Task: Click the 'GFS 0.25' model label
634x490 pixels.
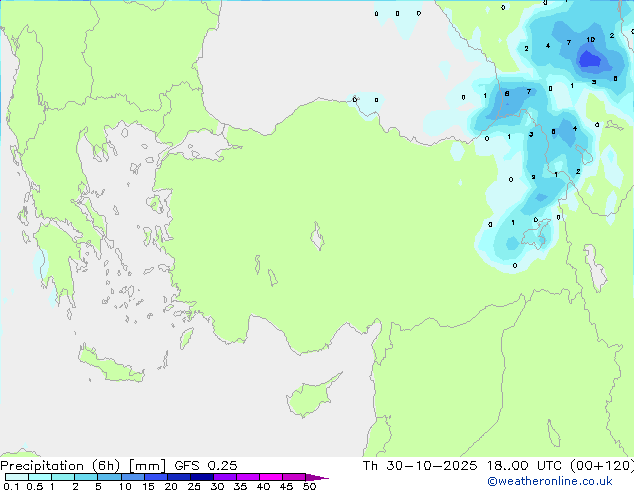Action: pos(206,466)
